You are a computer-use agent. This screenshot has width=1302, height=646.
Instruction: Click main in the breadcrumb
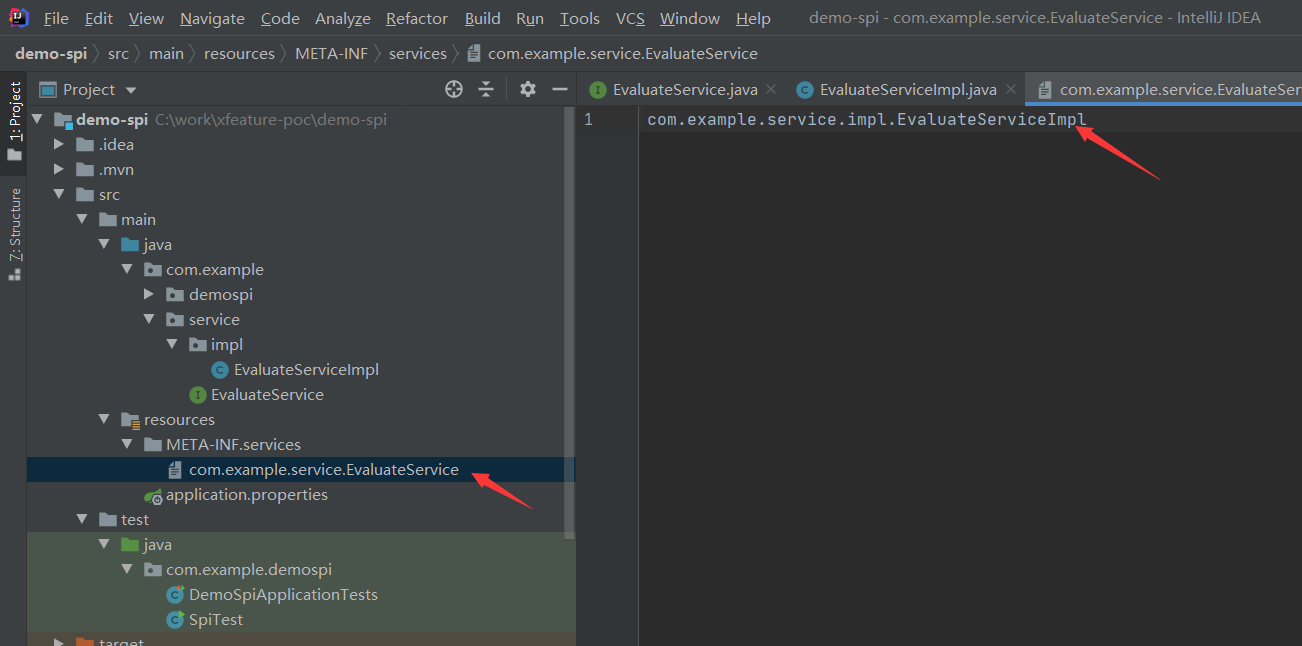[167, 54]
